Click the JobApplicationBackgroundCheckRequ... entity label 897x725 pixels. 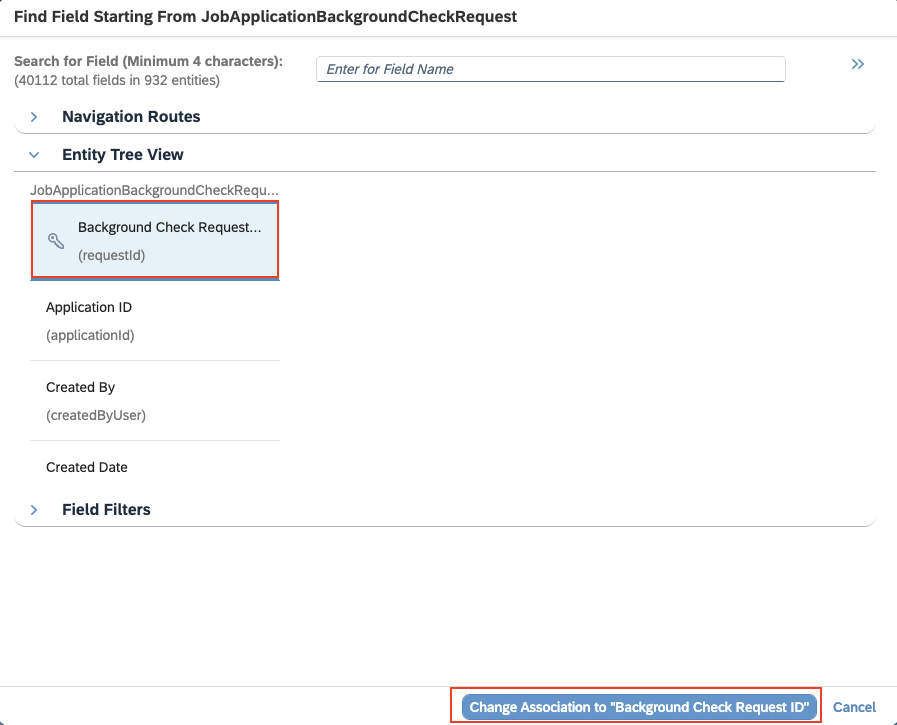click(x=154, y=190)
